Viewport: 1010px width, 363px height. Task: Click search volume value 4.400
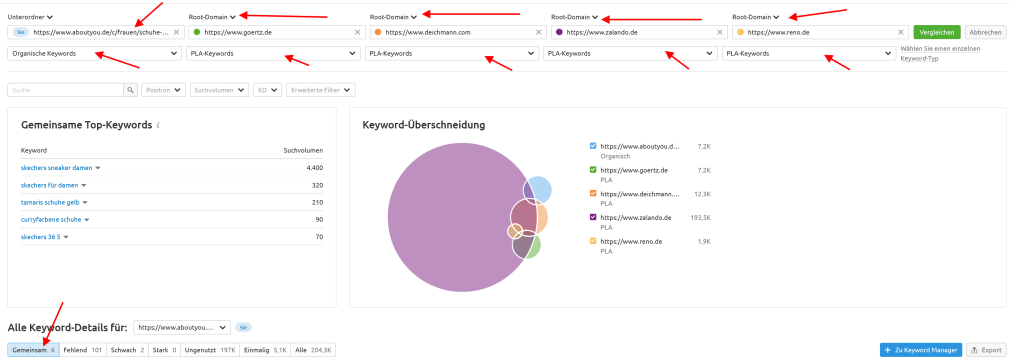pos(315,167)
